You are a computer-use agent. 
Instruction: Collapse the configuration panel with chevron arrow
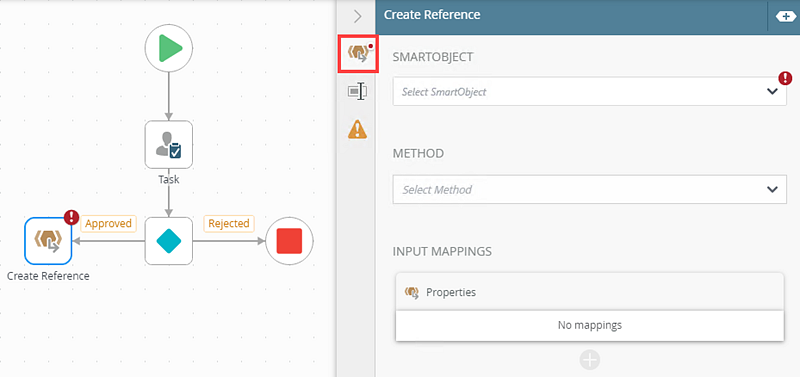(357, 16)
